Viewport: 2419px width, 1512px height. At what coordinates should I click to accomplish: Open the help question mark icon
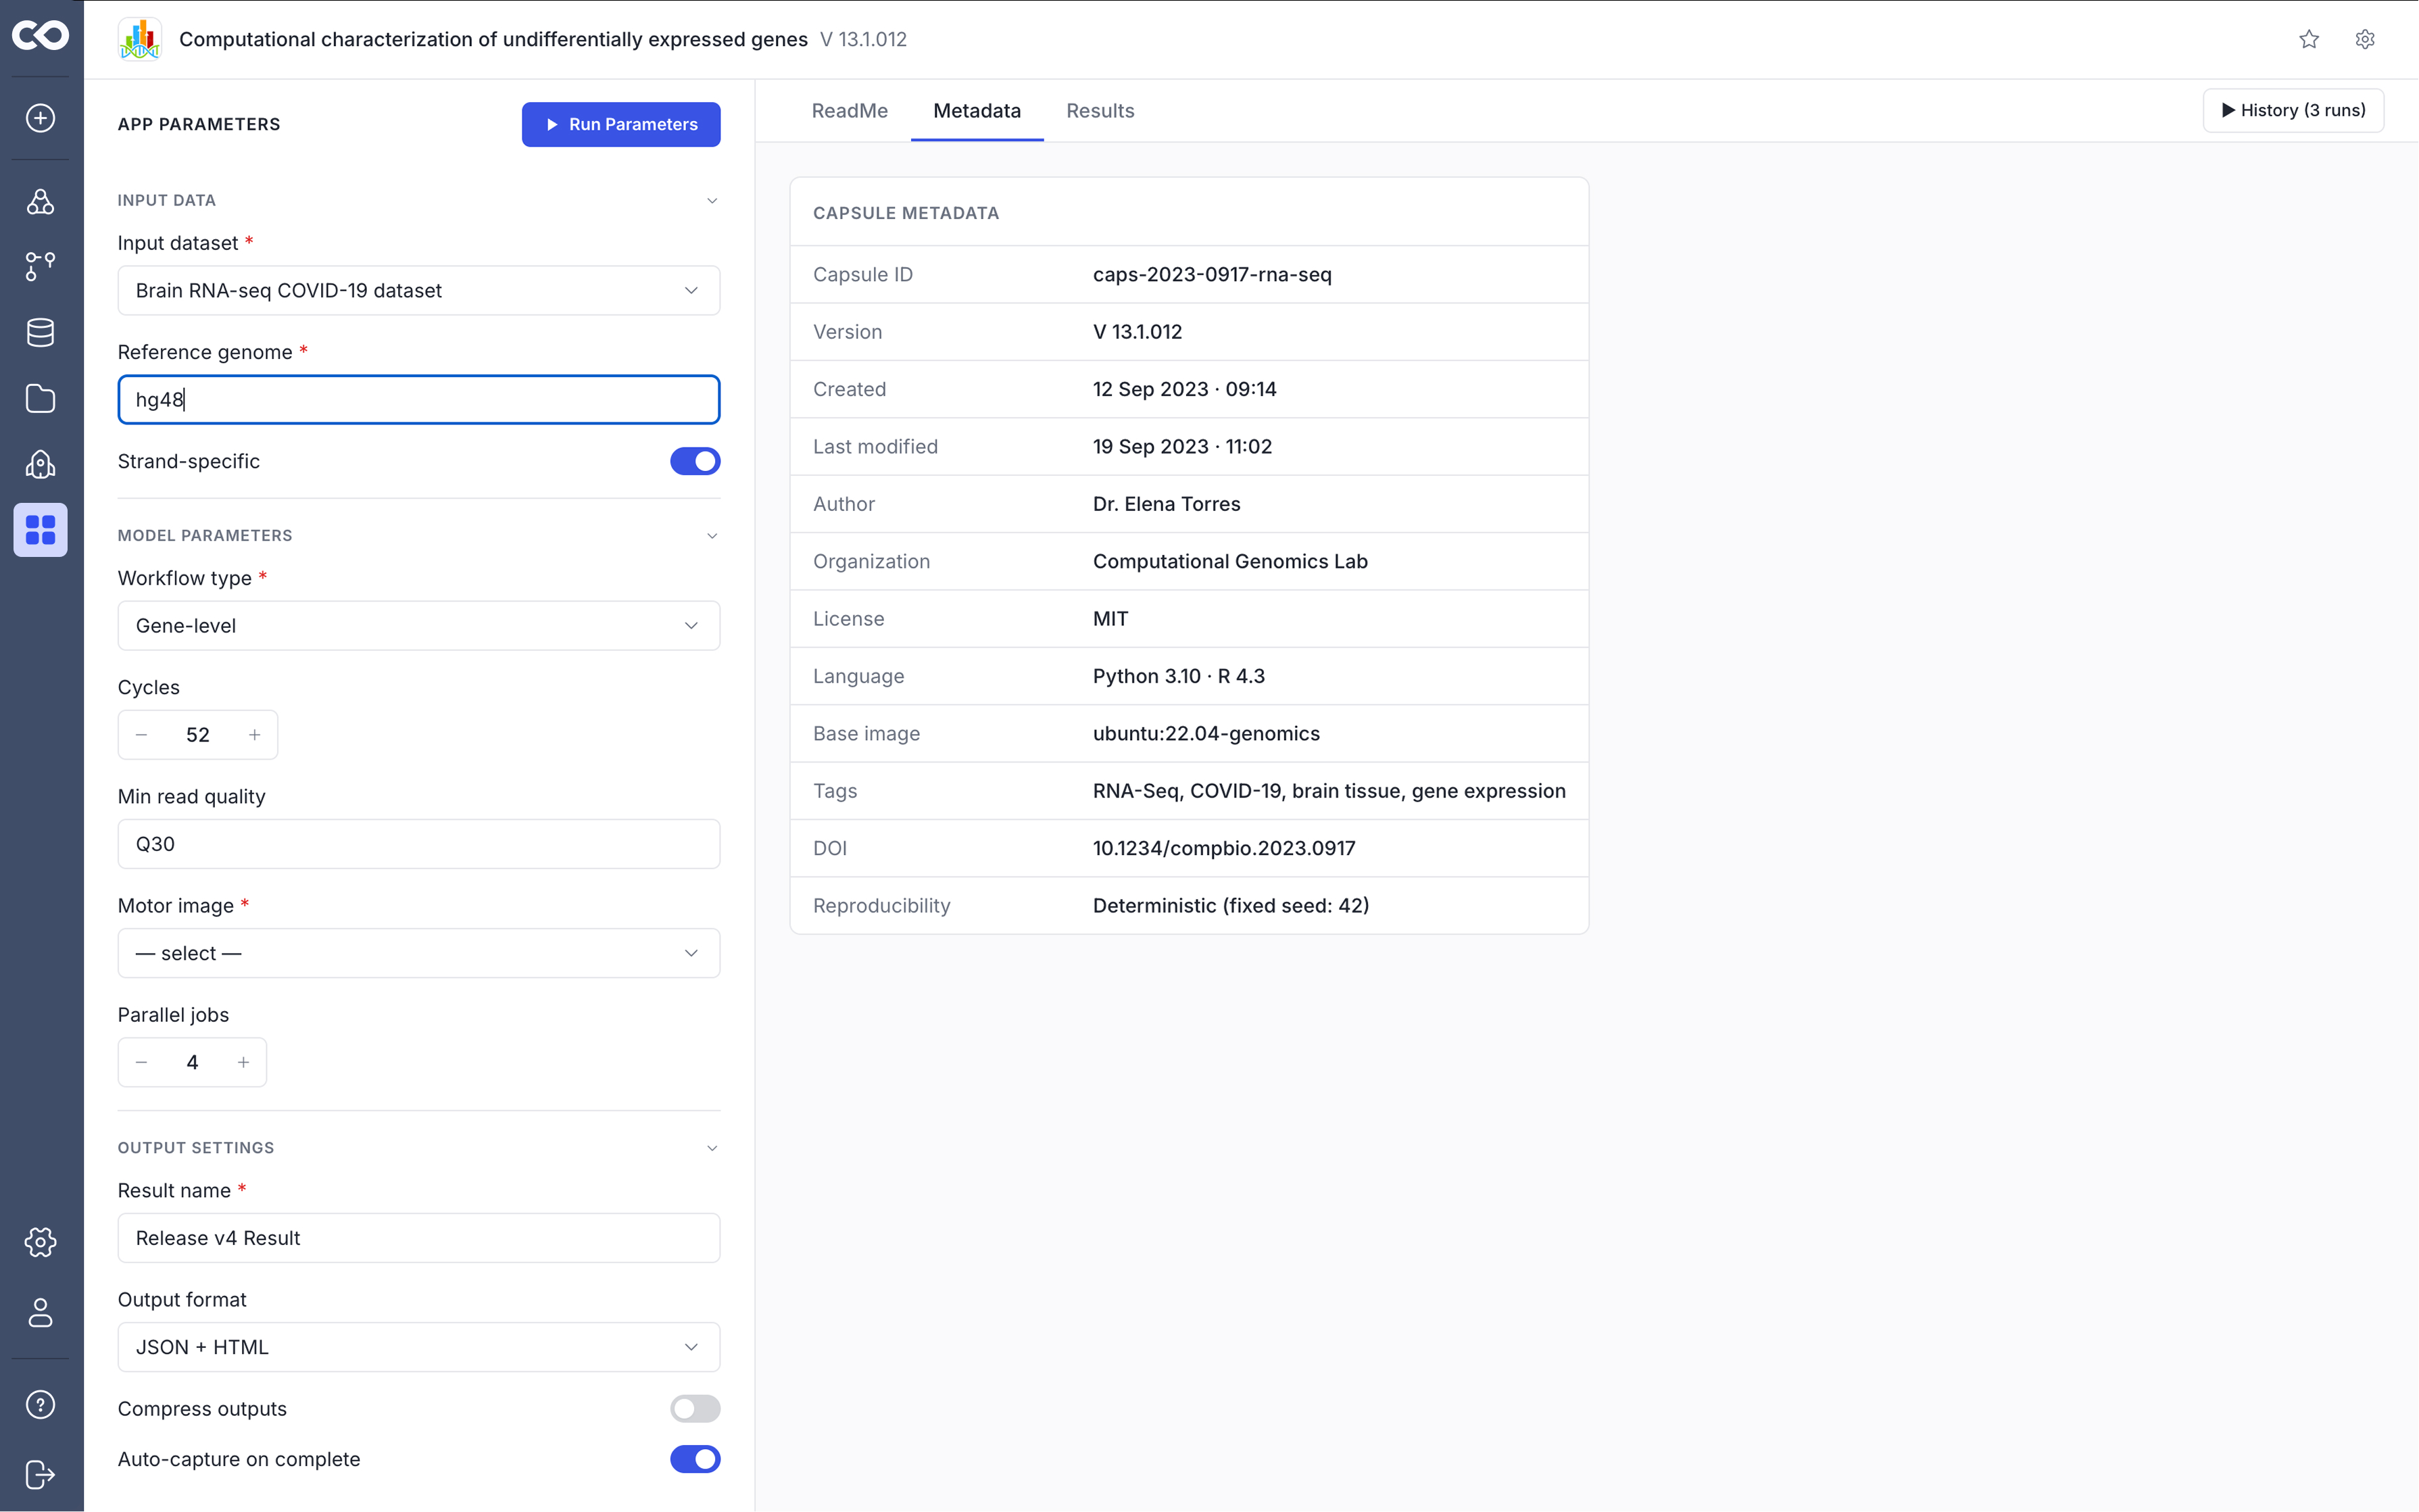(x=40, y=1405)
